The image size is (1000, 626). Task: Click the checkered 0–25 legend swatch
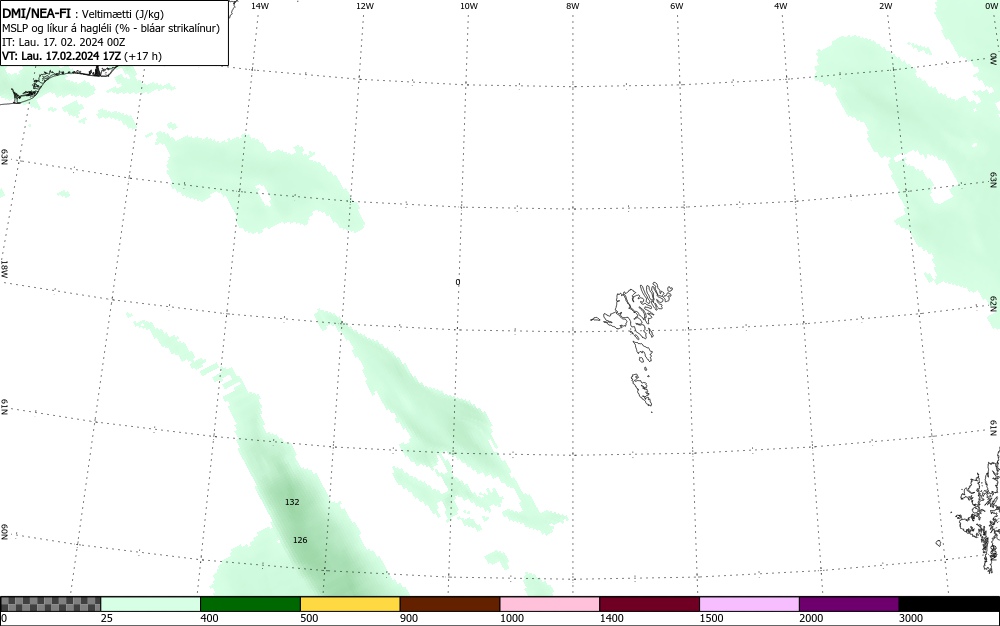50,604
